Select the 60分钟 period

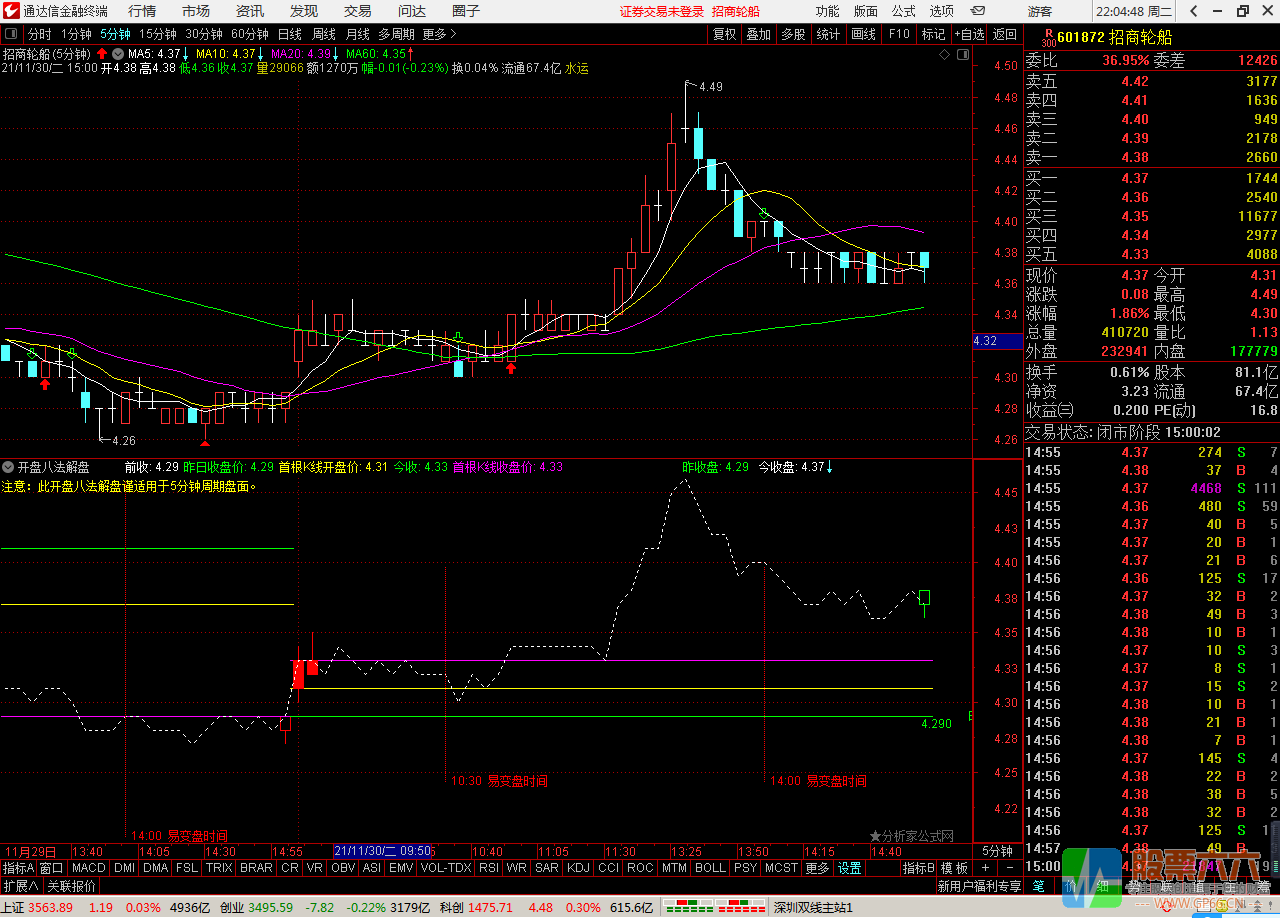point(249,34)
